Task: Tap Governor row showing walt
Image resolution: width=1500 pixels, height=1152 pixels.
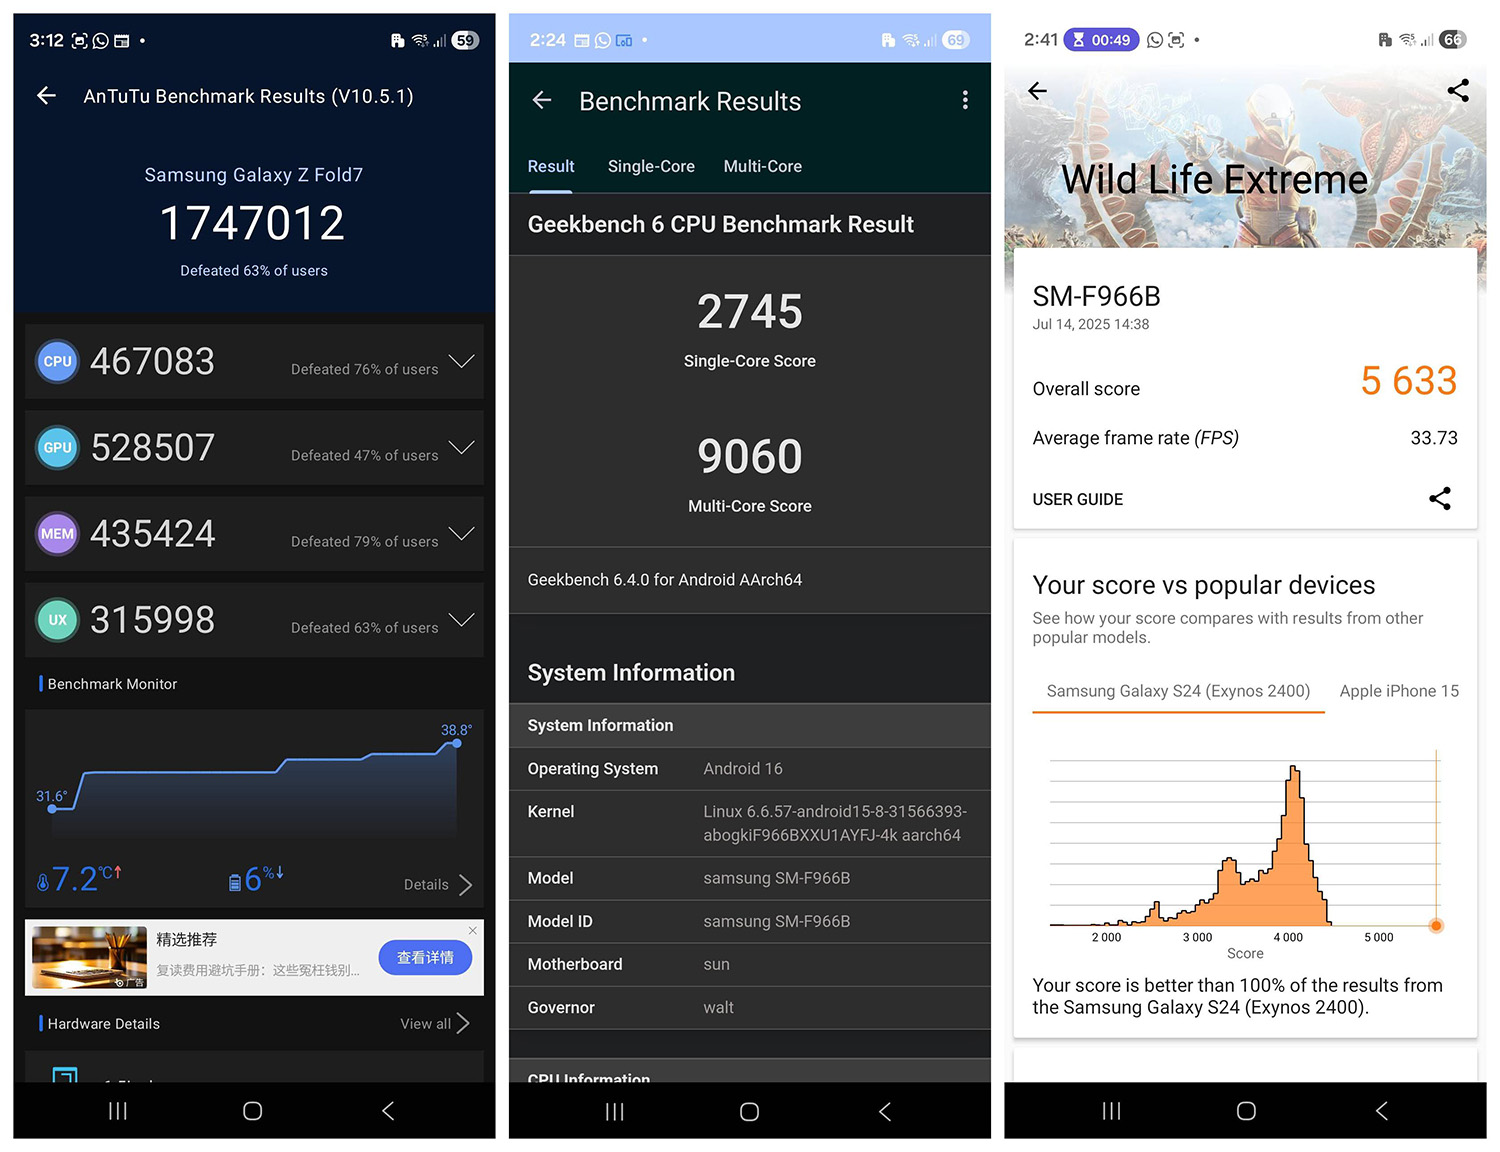Action: coord(750,1008)
